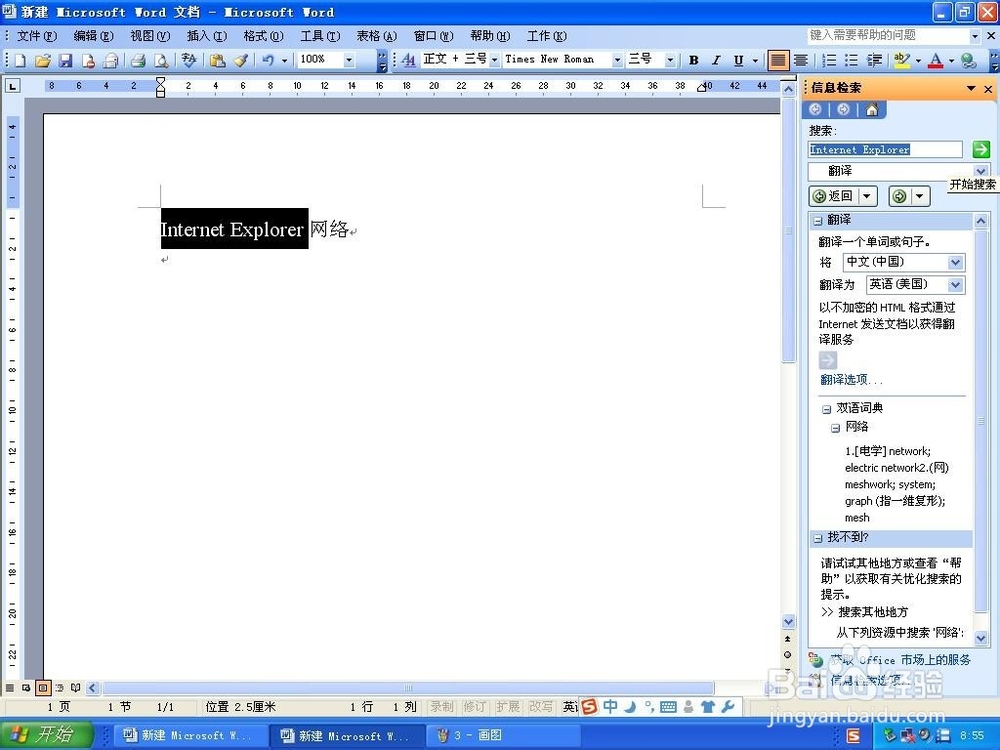Viewport: 1000px width, 750px height.
Task: Create a new blank document
Action: tap(20, 61)
